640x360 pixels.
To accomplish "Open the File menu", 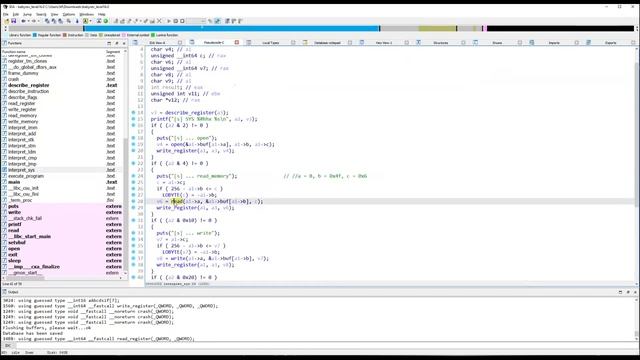I will coord(6,14).
